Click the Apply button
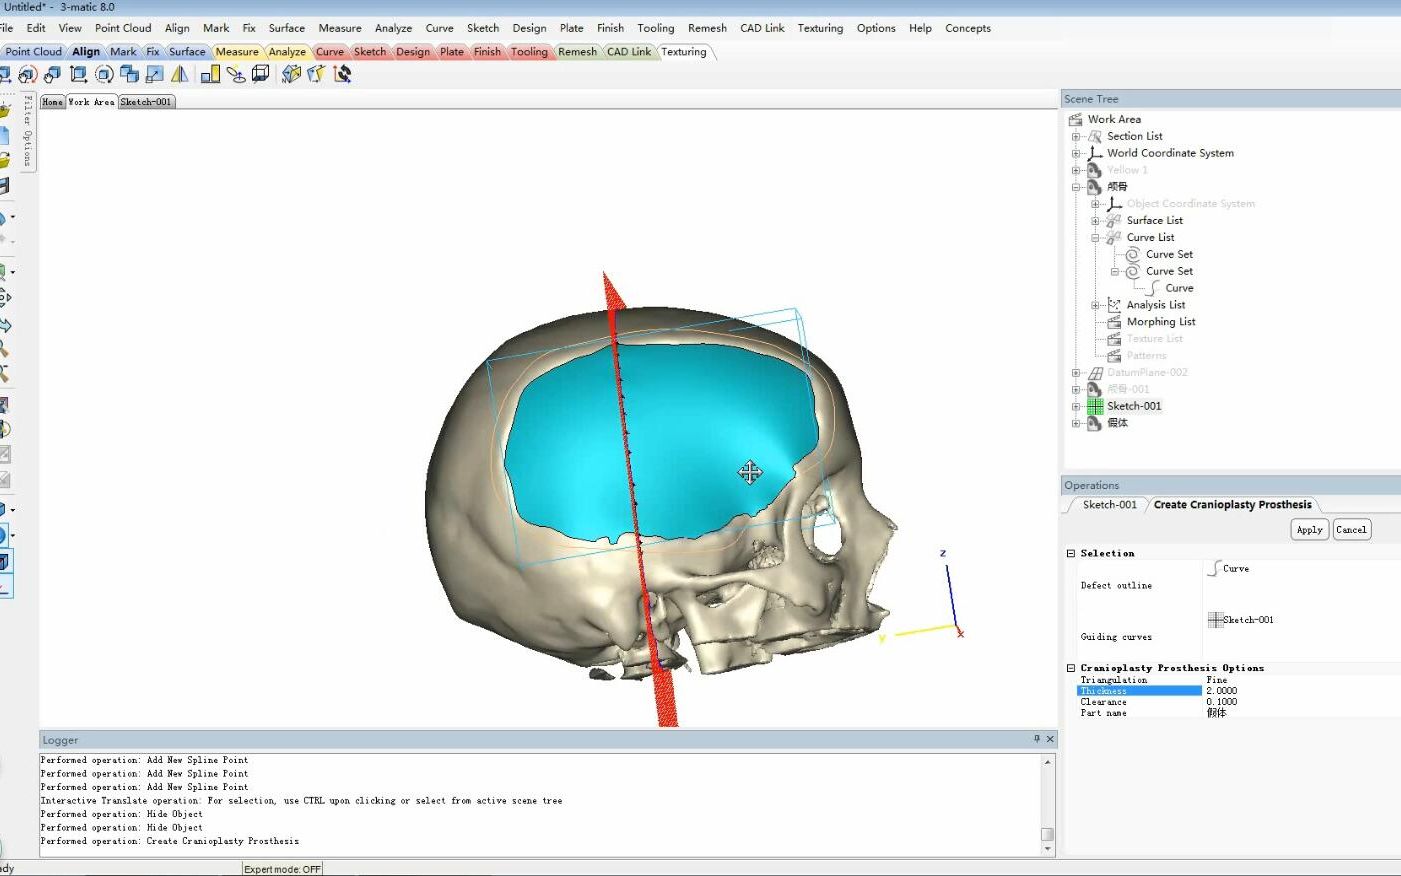The width and height of the screenshot is (1401, 876). point(1310,530)
